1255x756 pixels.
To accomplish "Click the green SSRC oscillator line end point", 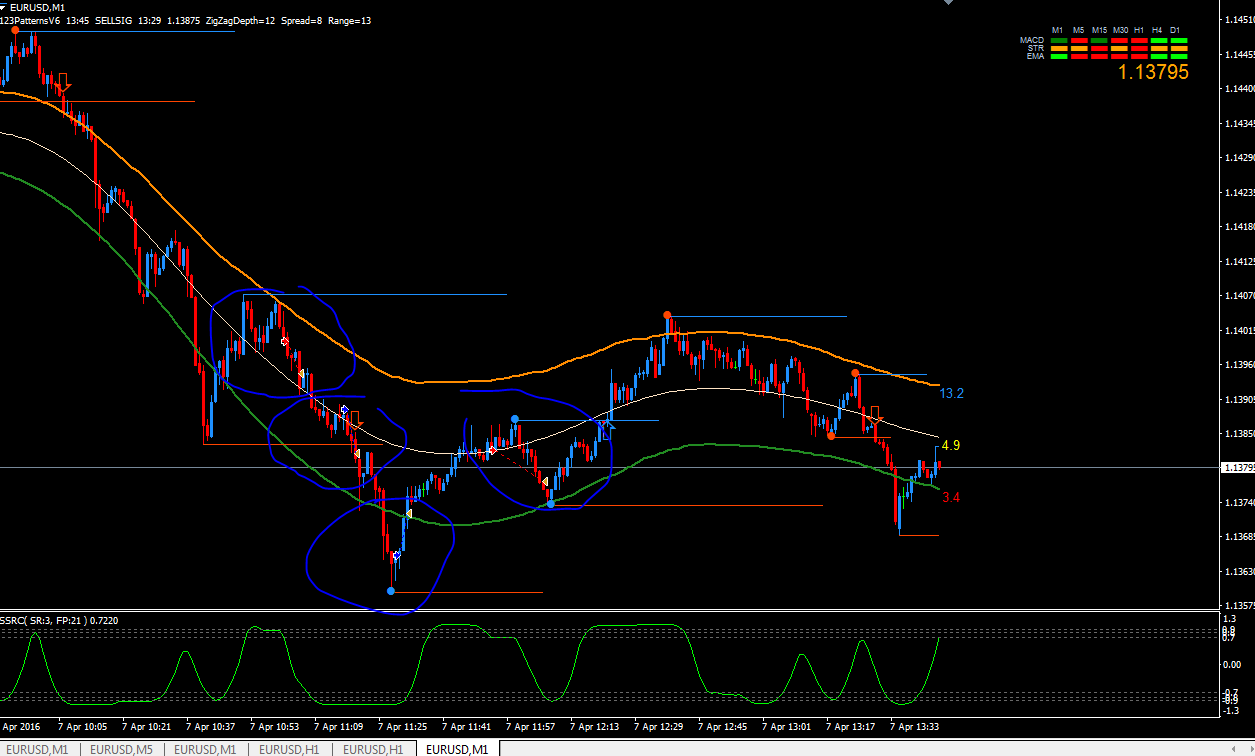I will pyautogui.click(x=939, y=637).
